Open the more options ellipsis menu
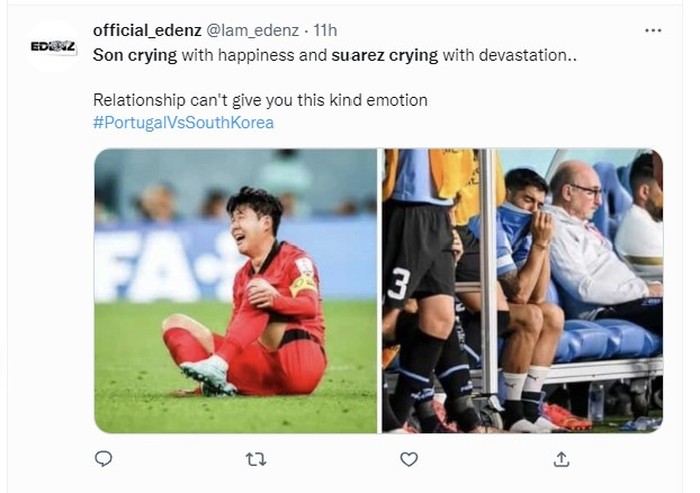The width and height of the screenshot is (700, 493). coord(653,30)
